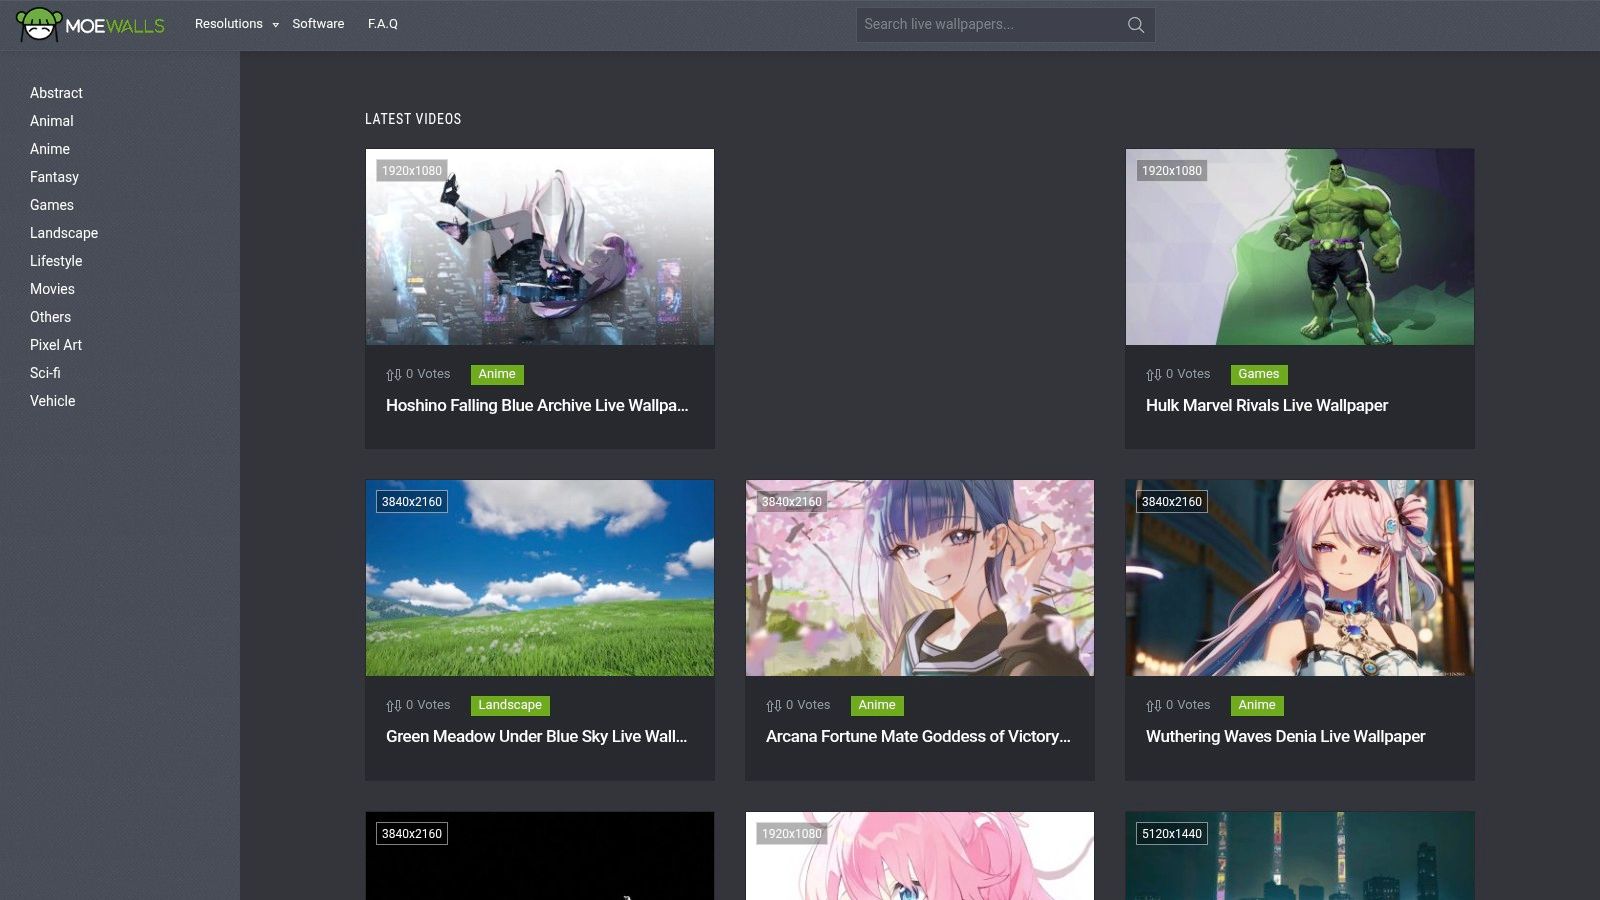Viewport: 1600px width, 900px height.
Task: Select Abstract category in sidebar
Action: pos(56,93)
